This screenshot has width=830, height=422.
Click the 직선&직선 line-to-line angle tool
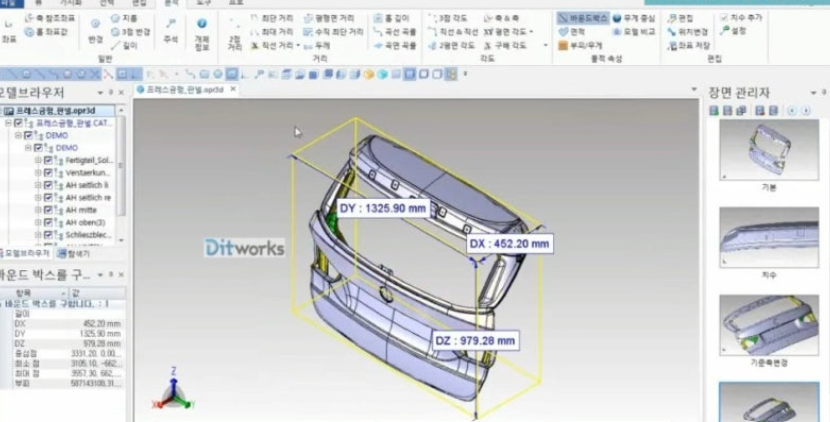[x=453, y=32]
